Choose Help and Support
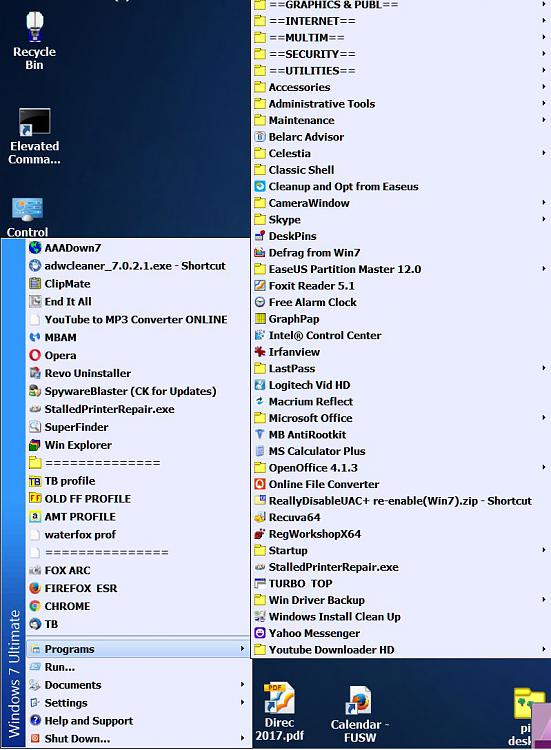This screenshot has height=750, width=551. pos(138,721)
